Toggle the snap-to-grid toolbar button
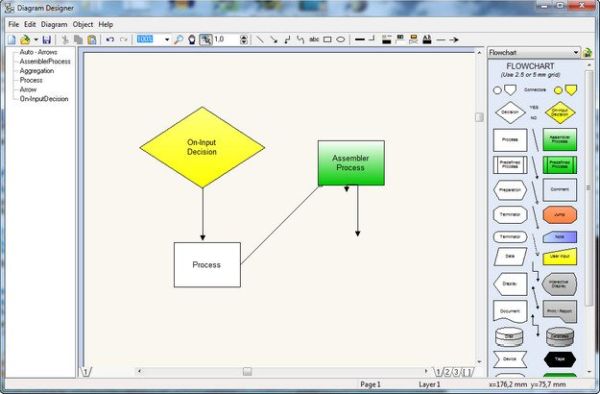This screenshot has height=394, width=600. (206, 39)
